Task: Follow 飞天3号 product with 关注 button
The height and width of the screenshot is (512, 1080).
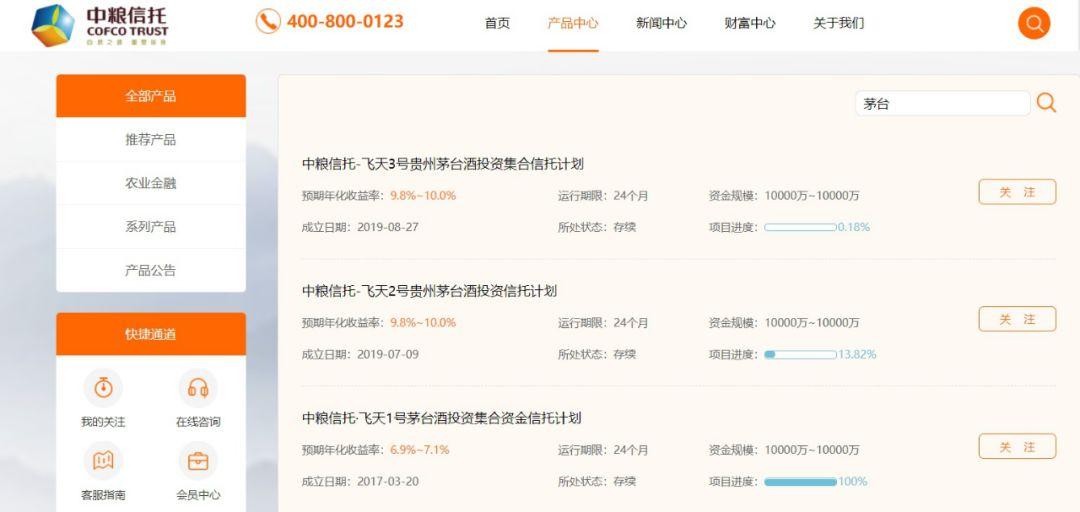Action: tap(1017, 192)
